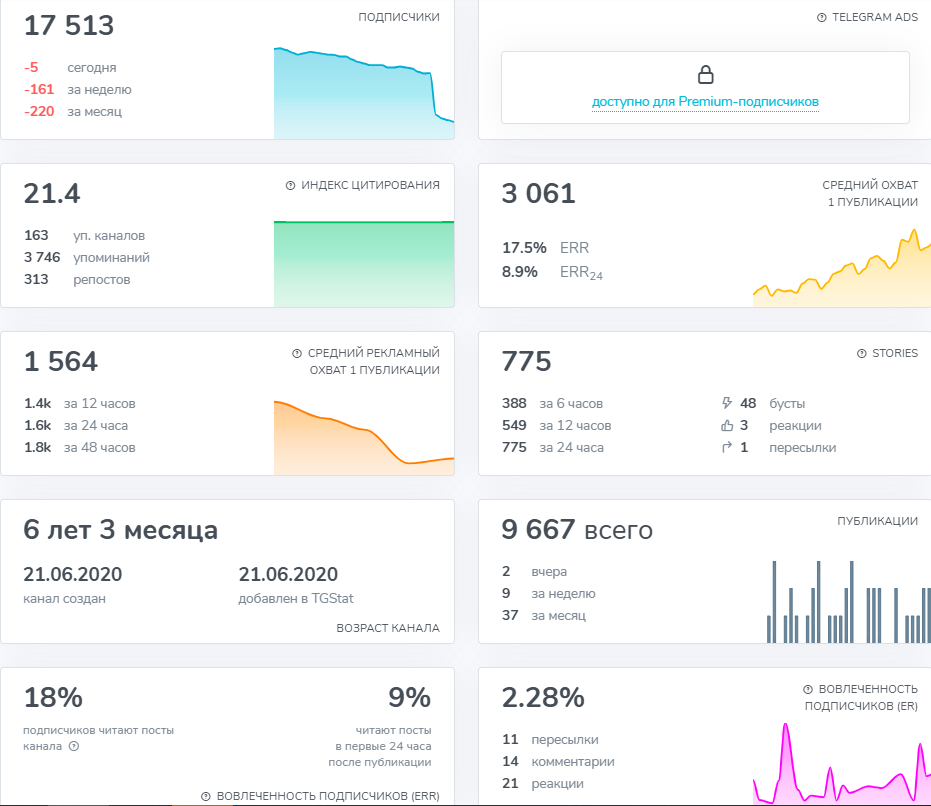Click the orange advertising reach chart
Screen dimensions: 931x806
364,438
